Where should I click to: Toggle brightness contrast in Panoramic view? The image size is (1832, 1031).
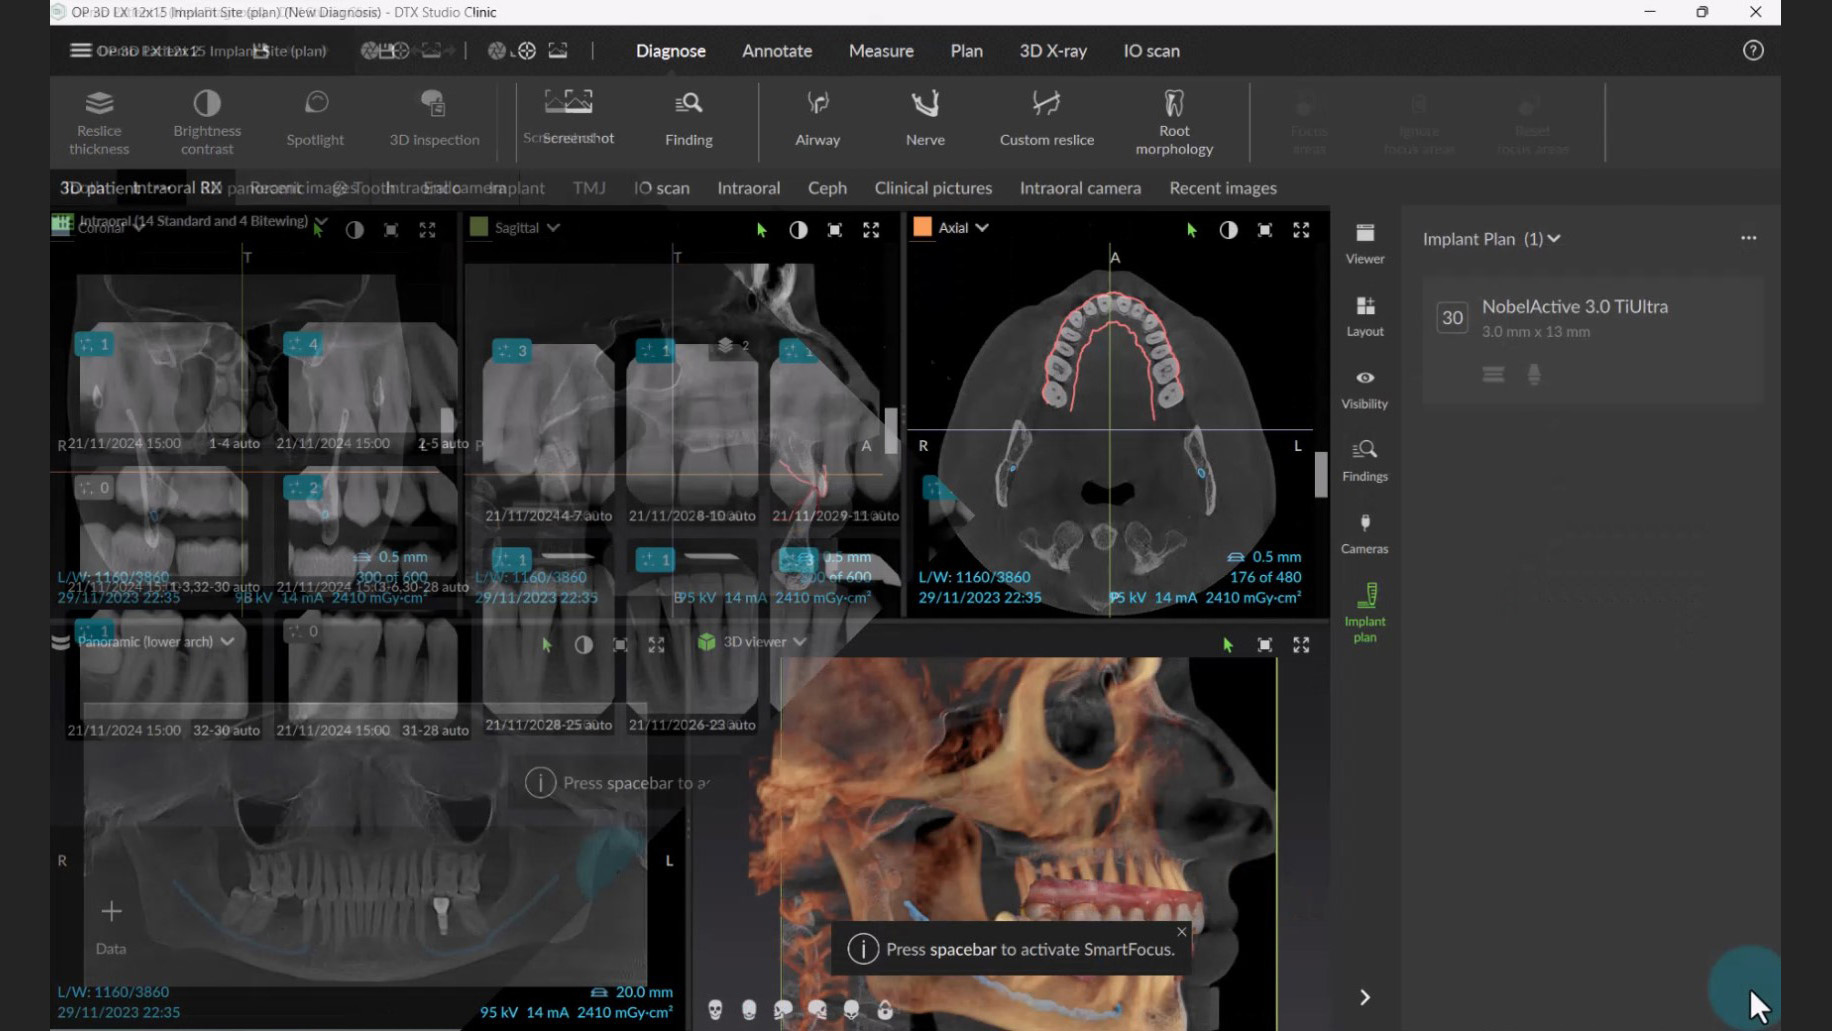(583, 645)
